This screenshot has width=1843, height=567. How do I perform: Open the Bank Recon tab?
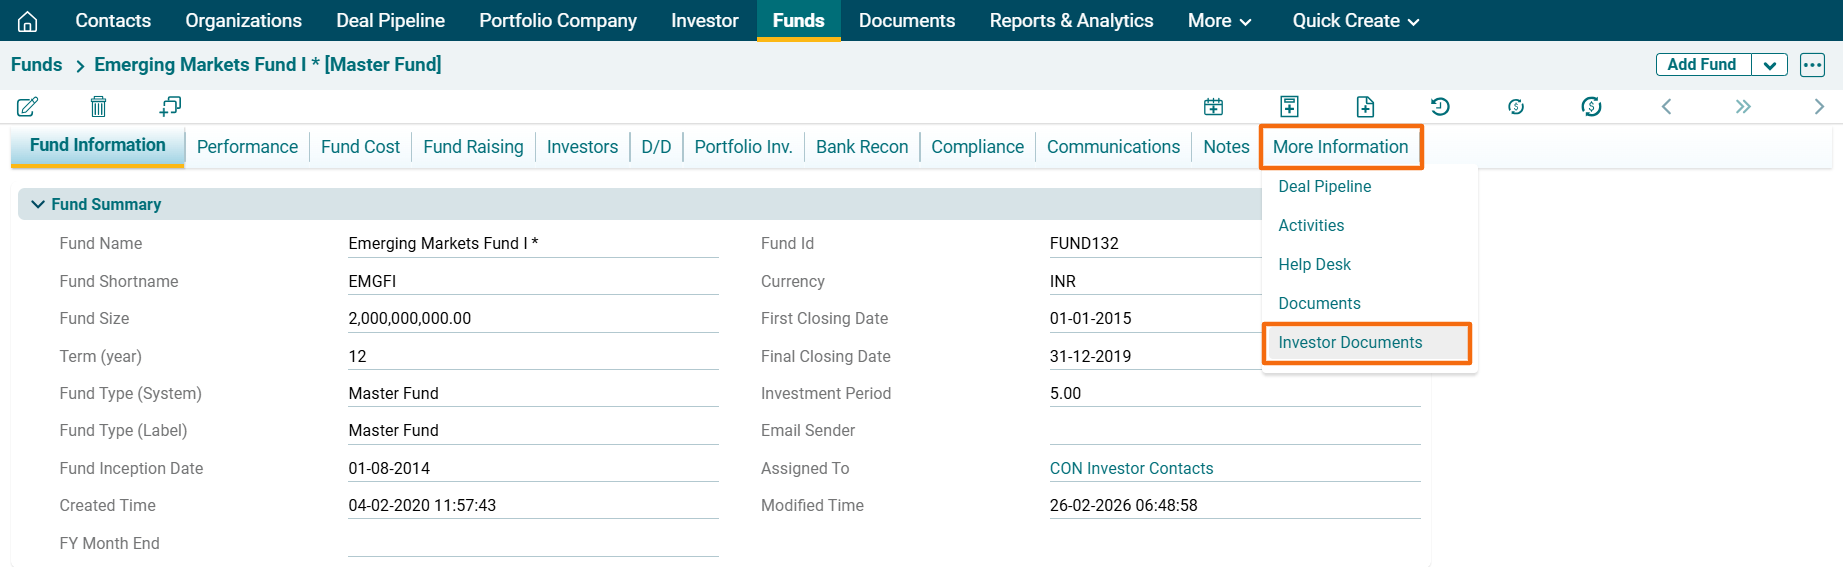tap(861, 147)
